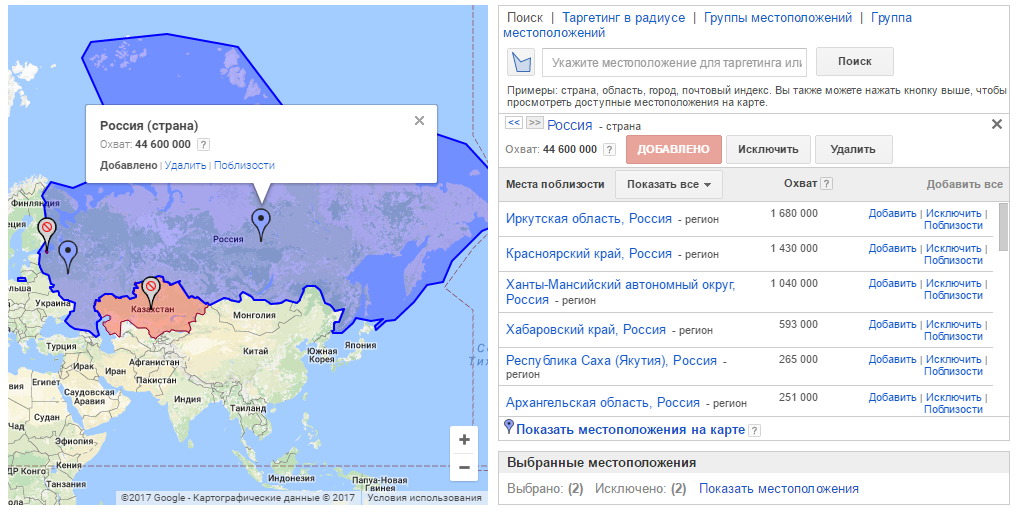The width and height of the screenshot is (1018, 516).
Task: Click the Поиск search button
Action: point(854,62)
